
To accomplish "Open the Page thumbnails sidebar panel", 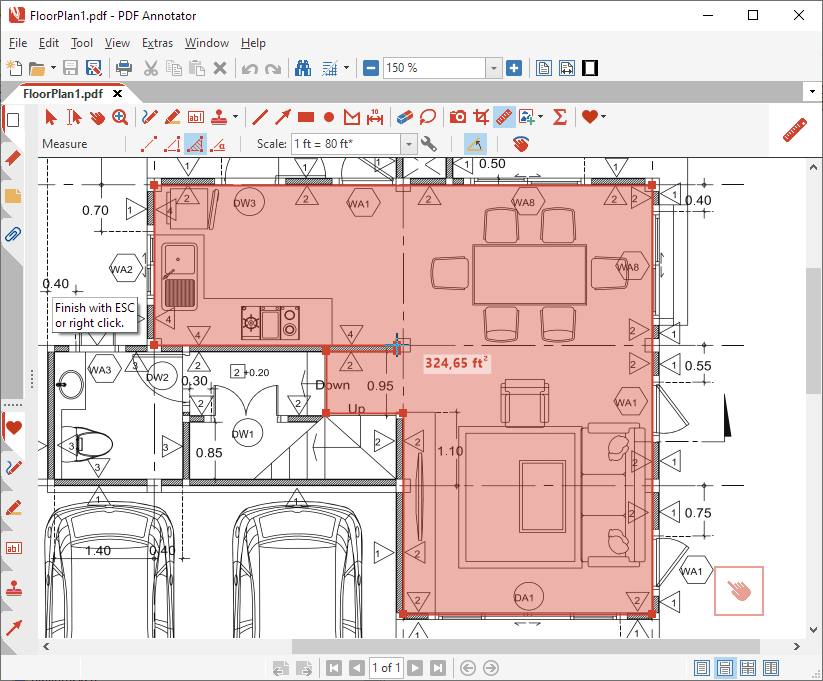I will pyautogui.click(x=13, y=120).
